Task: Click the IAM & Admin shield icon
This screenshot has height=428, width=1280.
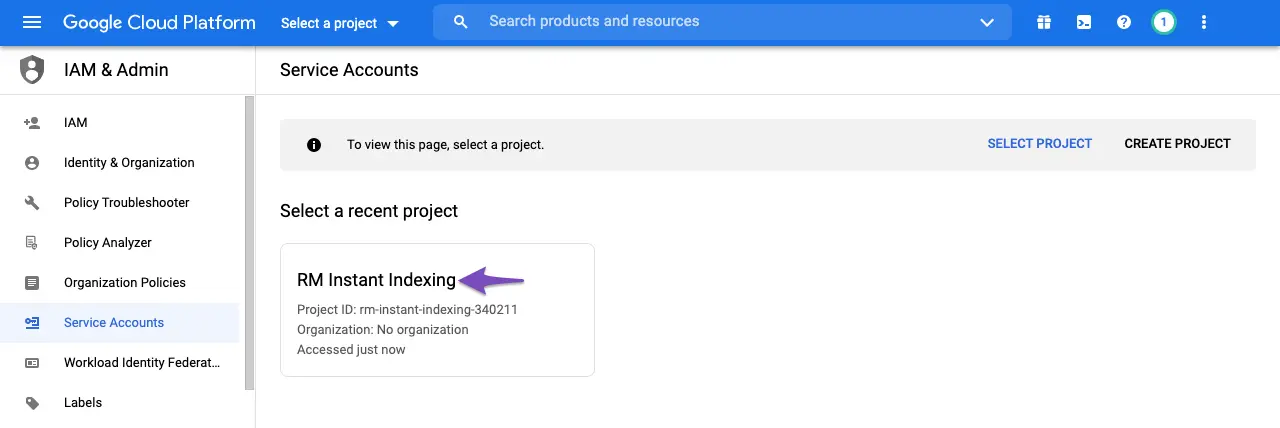Action: (x=32, y=70)
